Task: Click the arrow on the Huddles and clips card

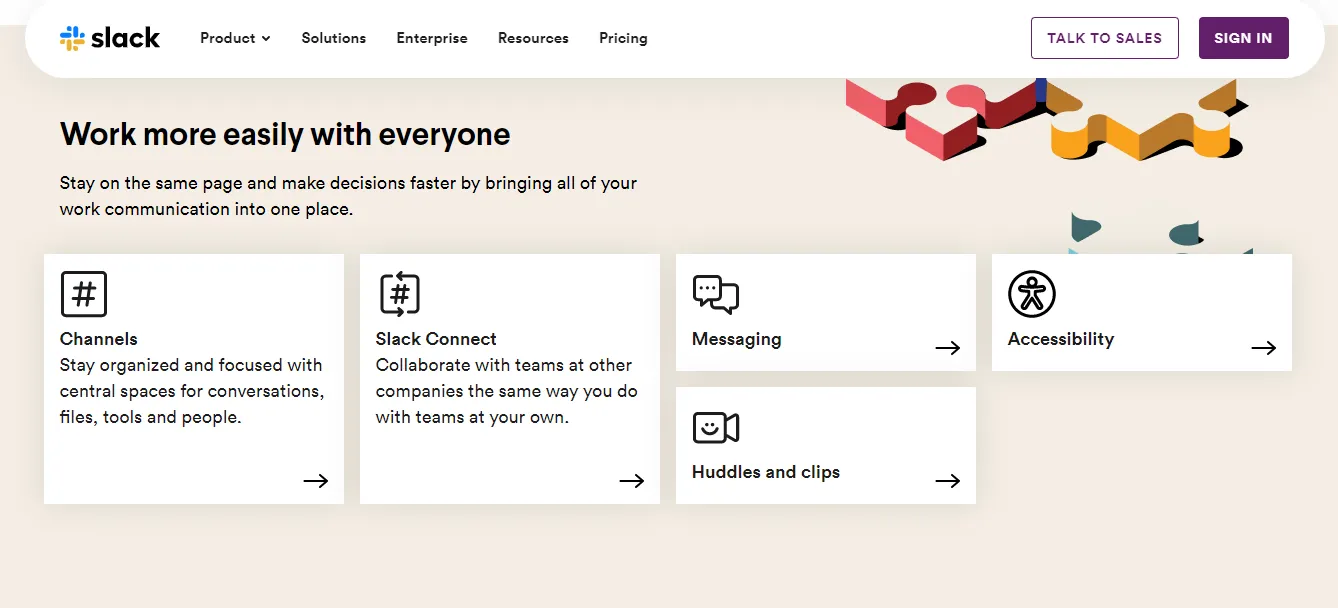Action: 948,481
